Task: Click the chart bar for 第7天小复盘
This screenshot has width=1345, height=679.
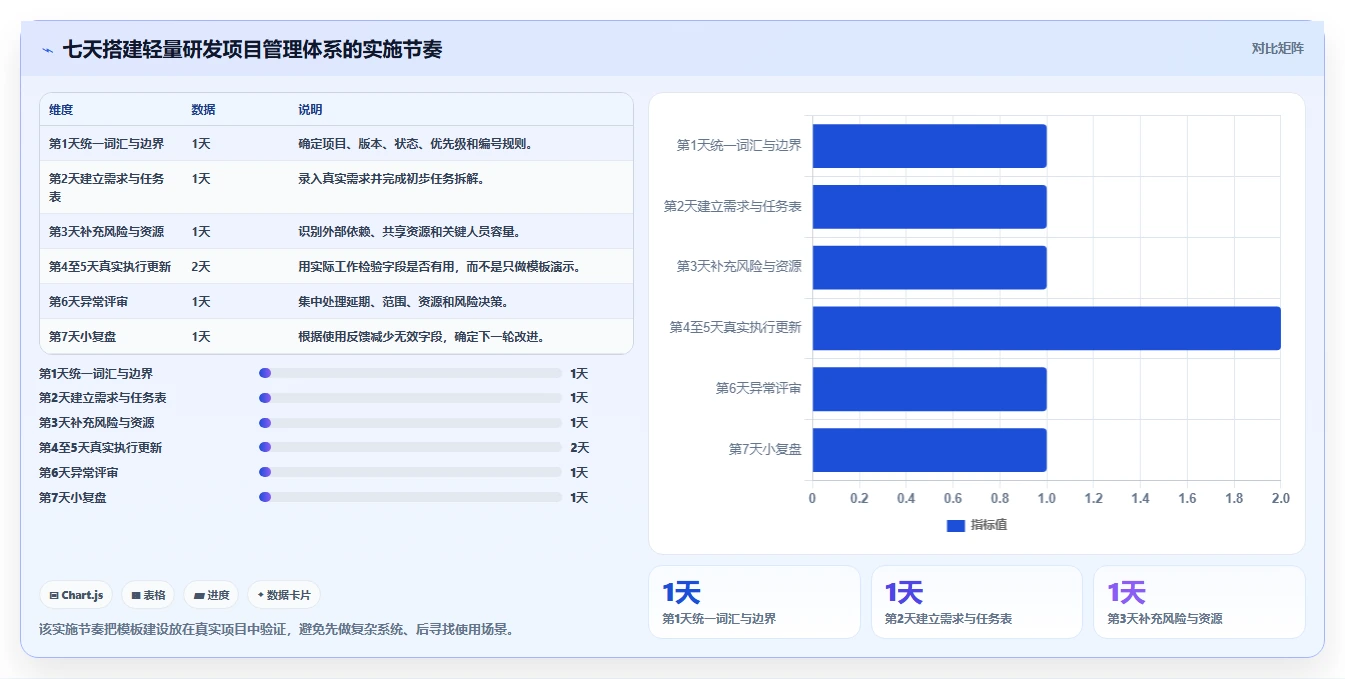Action: click(929, 450)
